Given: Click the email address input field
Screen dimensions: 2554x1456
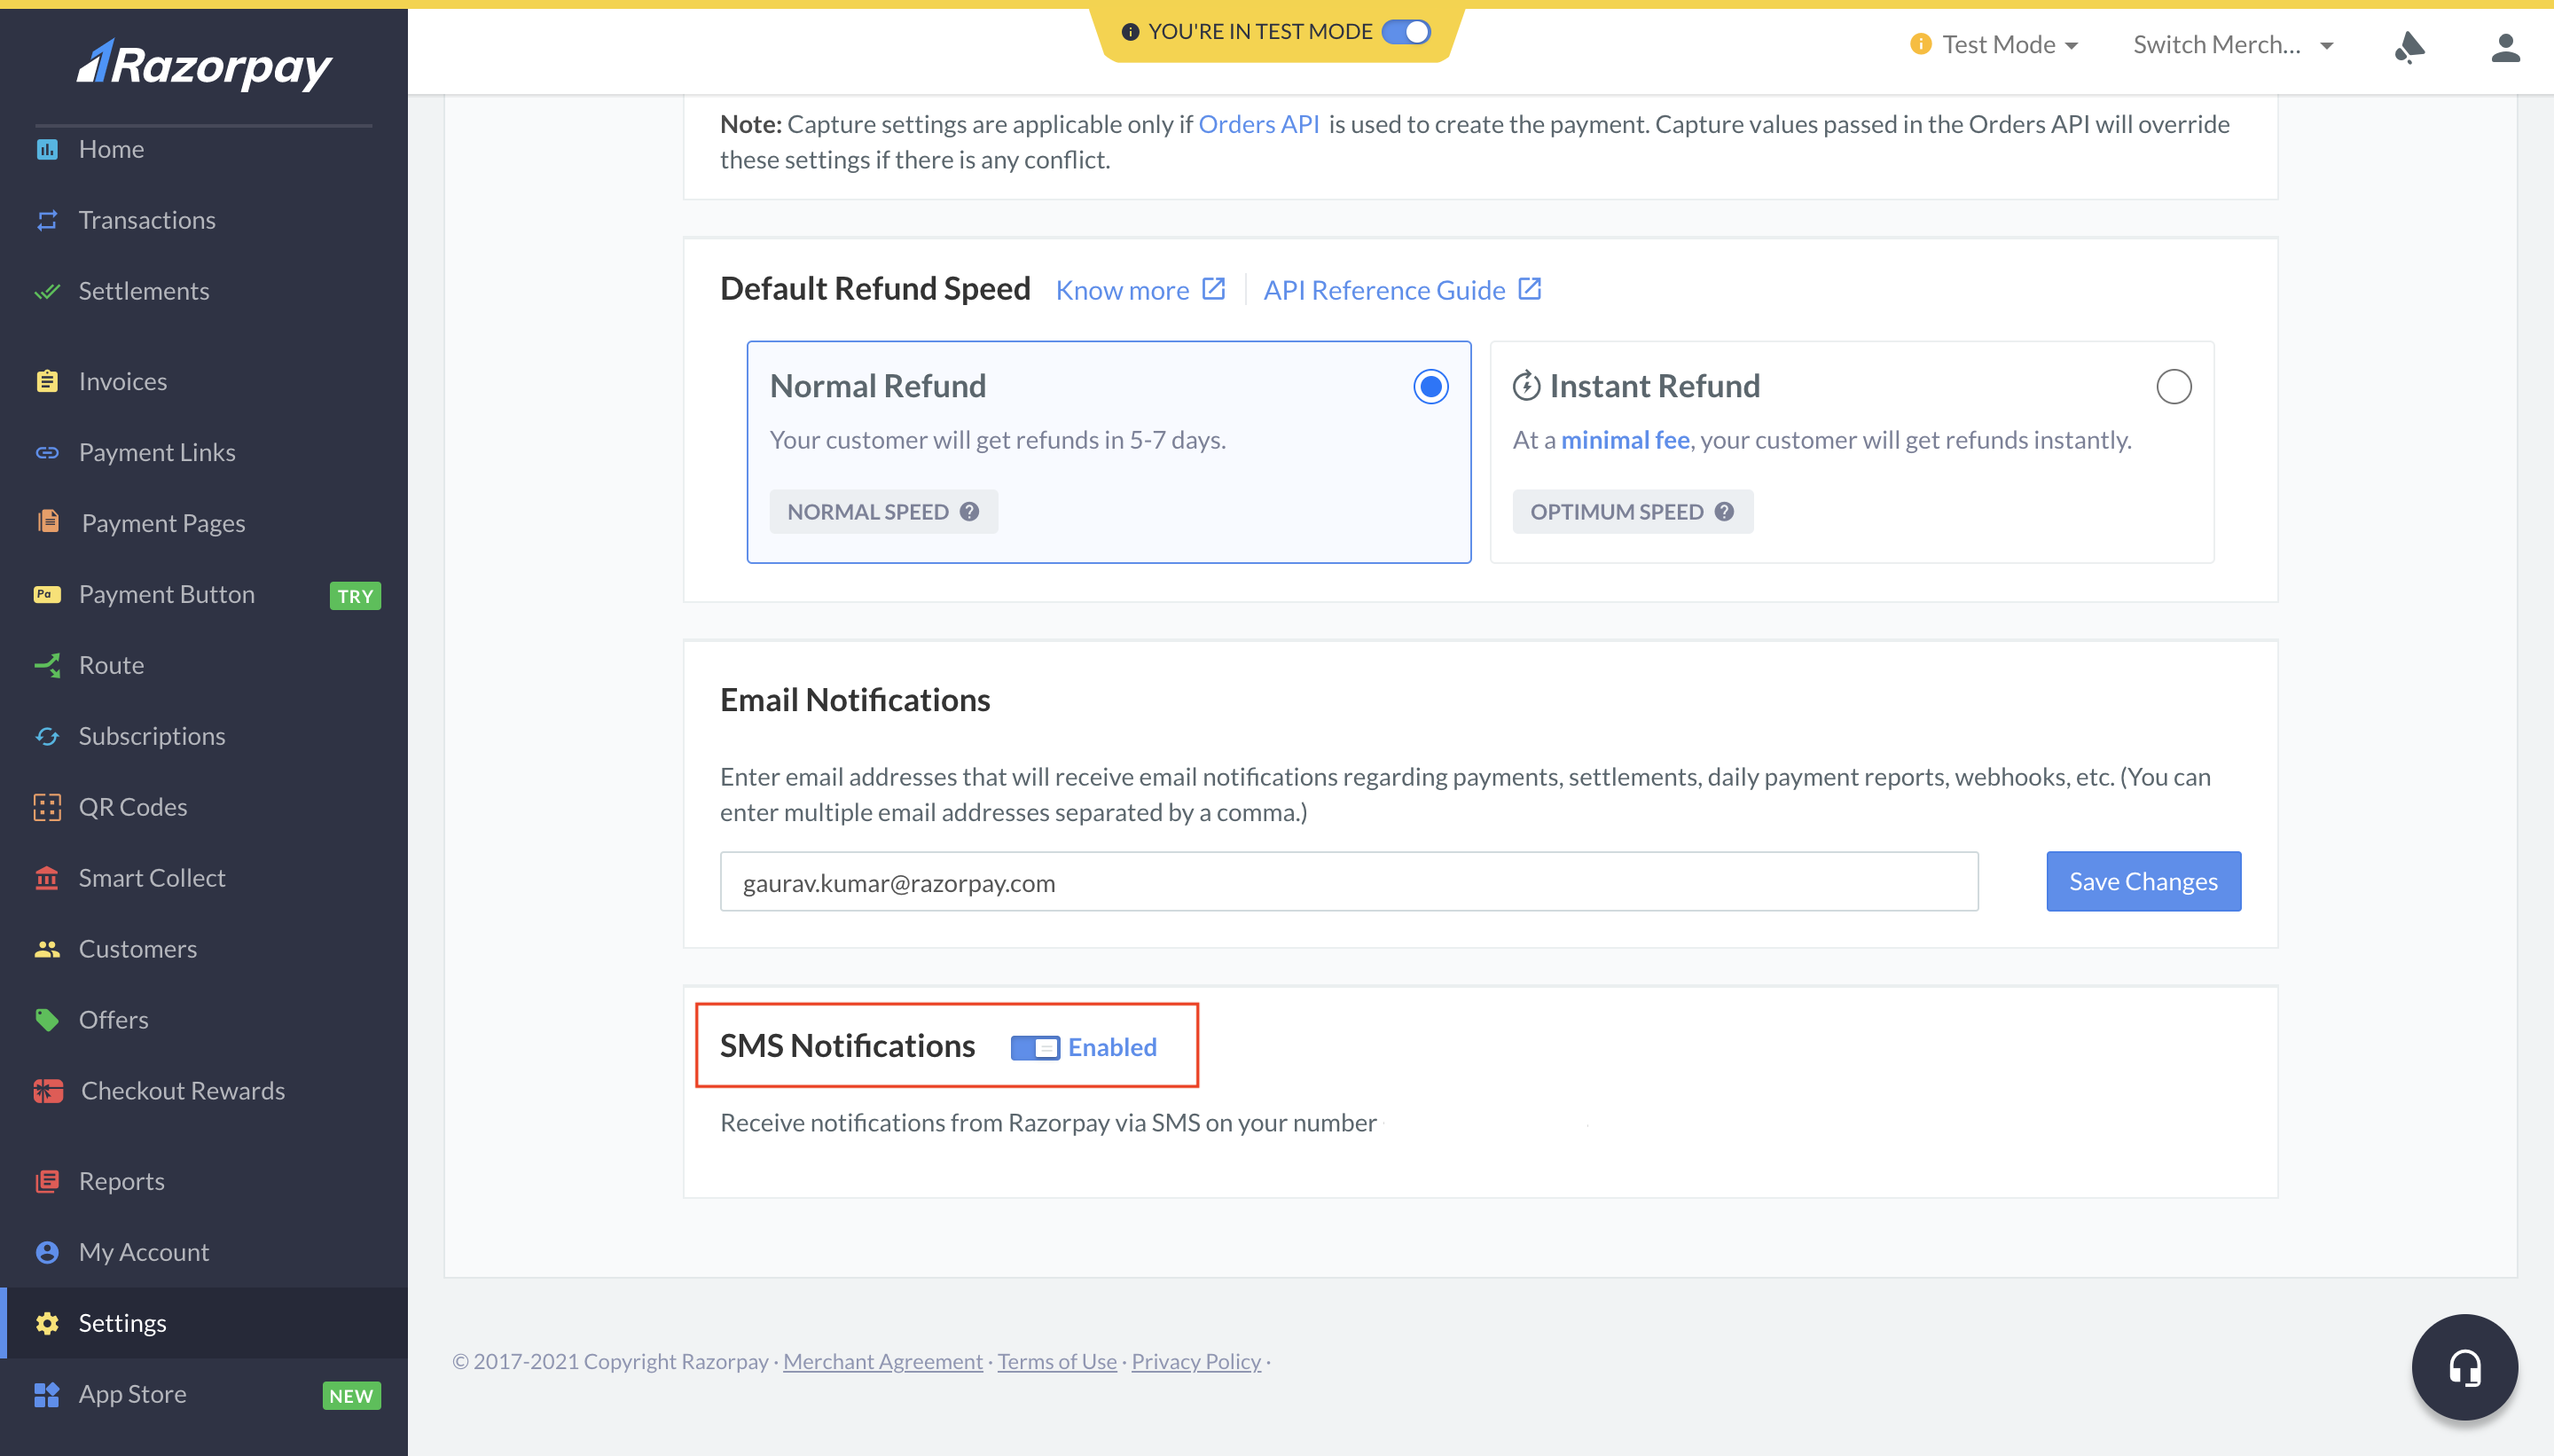Looking at the screenshot, I should point(1351,881).
